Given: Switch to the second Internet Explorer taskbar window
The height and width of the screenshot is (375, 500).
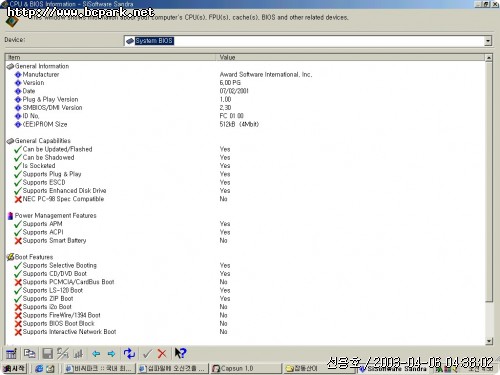Looking at the screenshot, I should coord(173,369).
